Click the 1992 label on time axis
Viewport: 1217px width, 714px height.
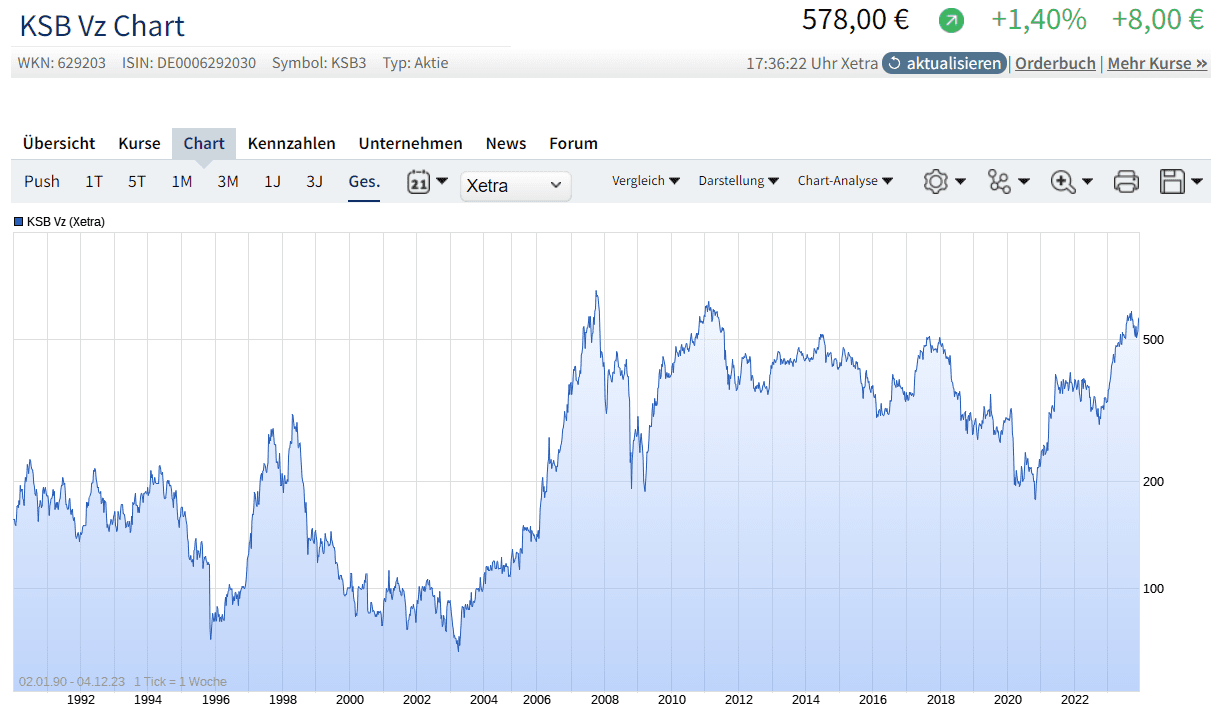point(81,699)
